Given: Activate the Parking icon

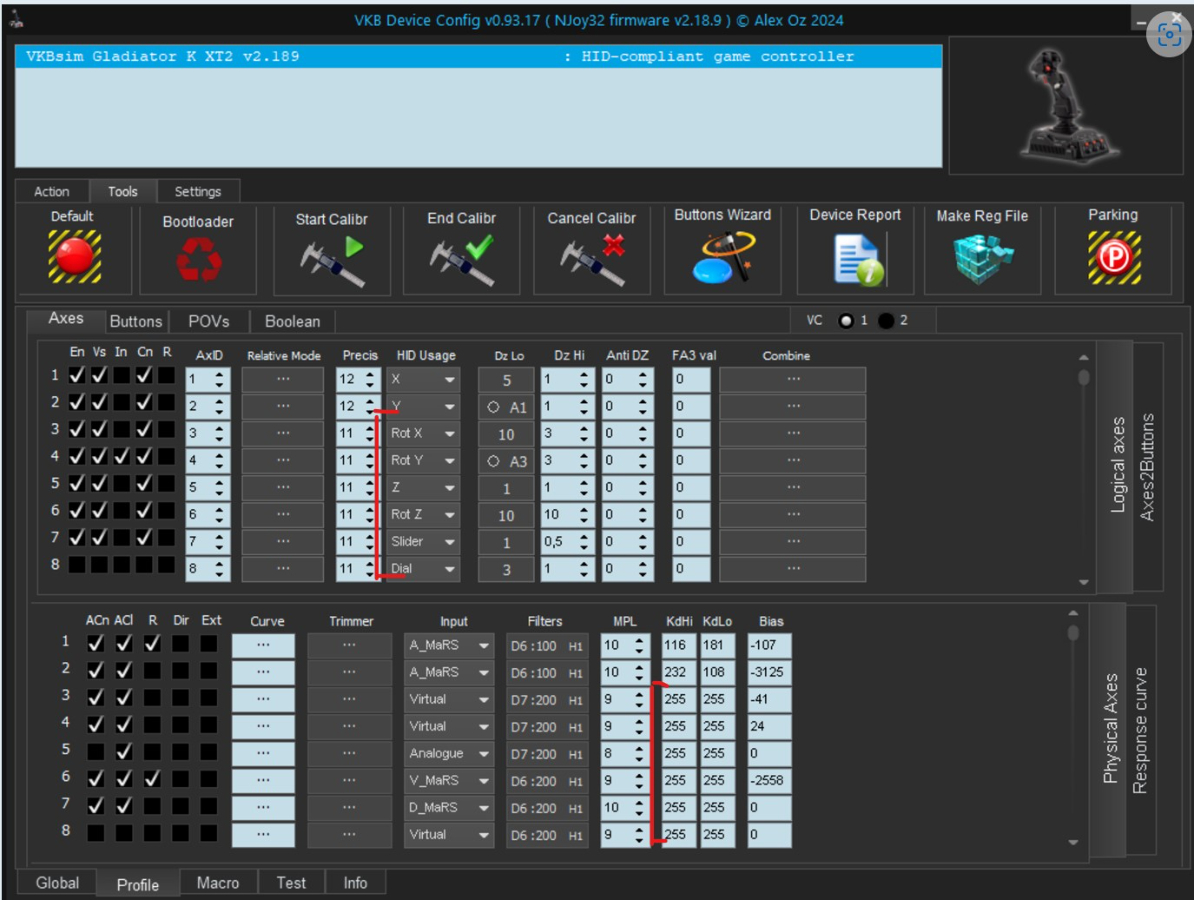Looking at the screenshot, I should click(x=1114, y=257).
